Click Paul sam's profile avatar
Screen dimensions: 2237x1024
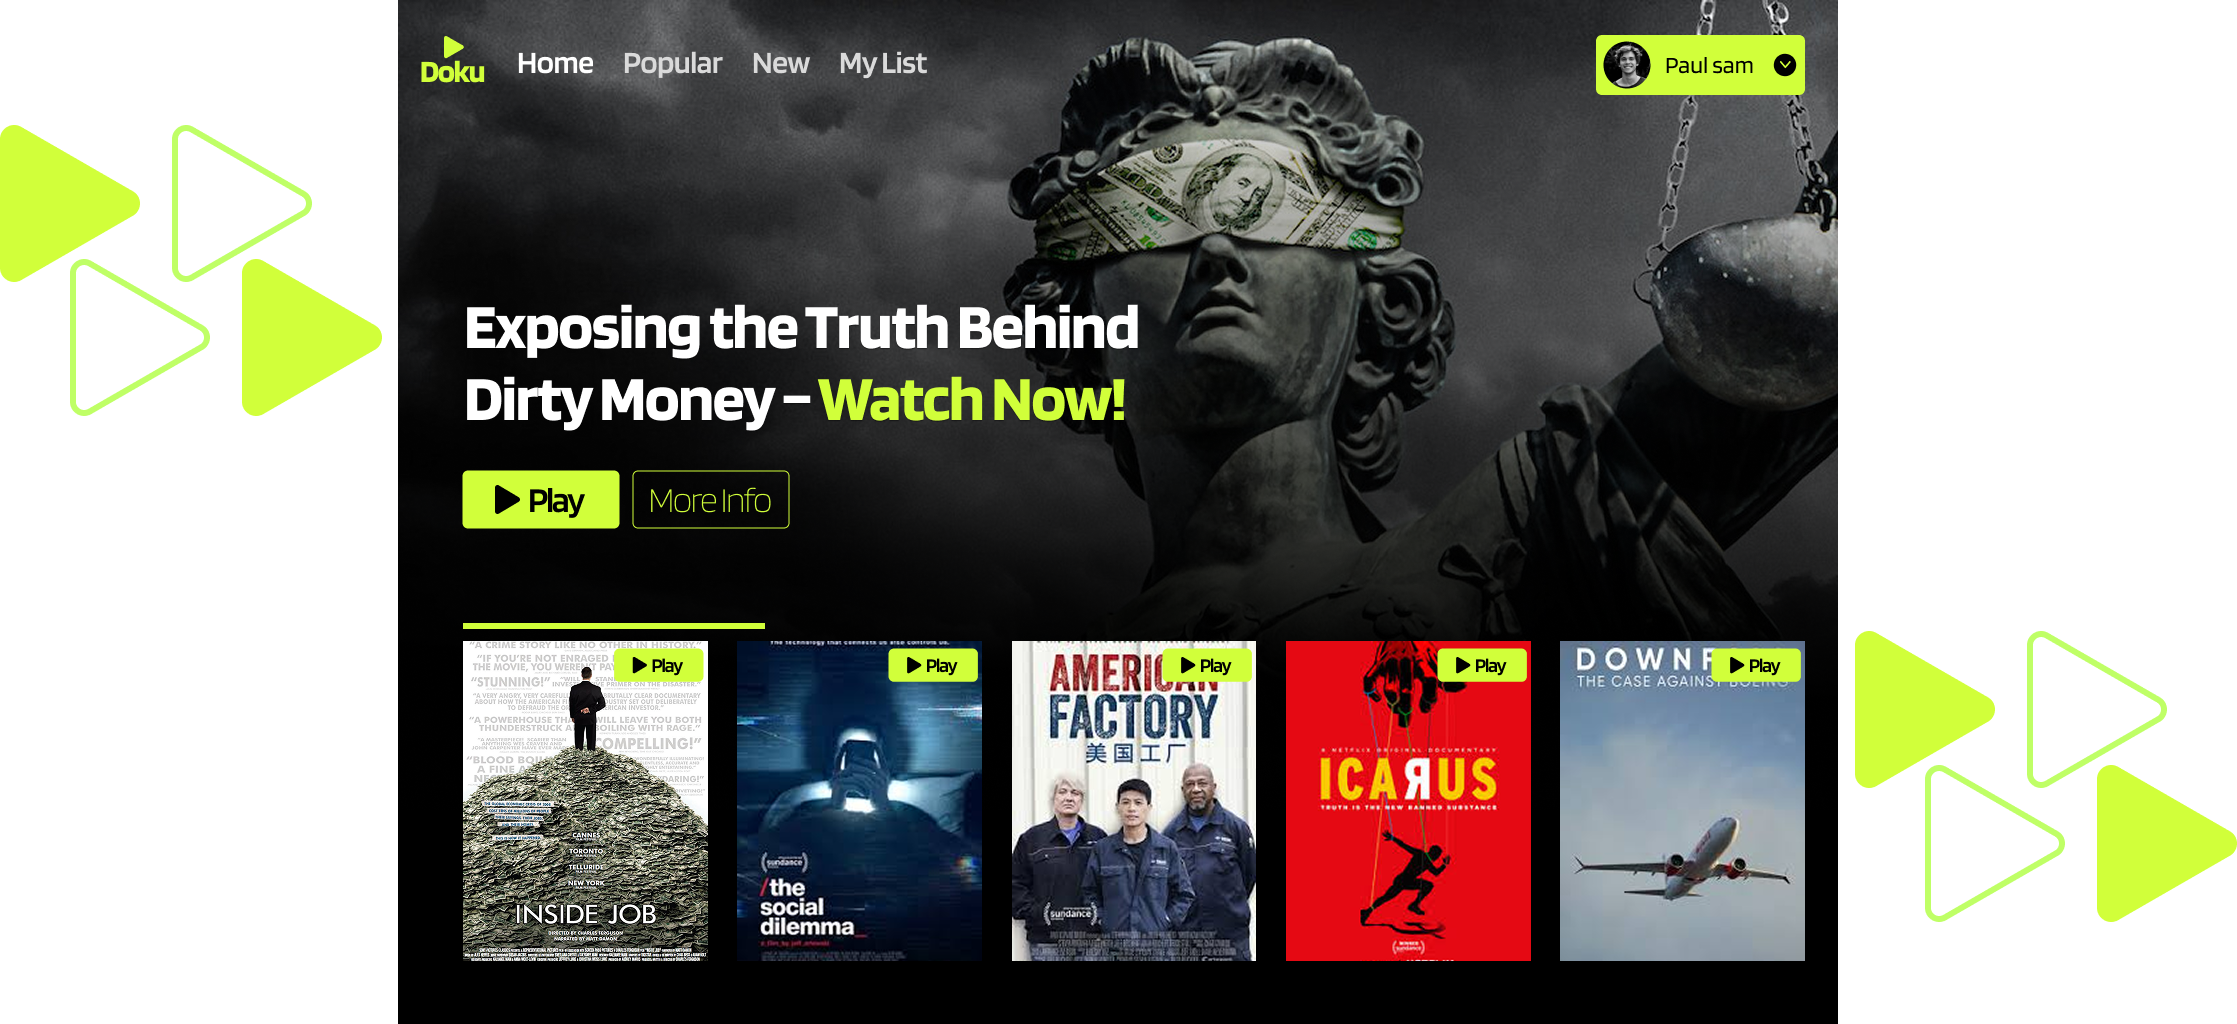pos(1627,65)
